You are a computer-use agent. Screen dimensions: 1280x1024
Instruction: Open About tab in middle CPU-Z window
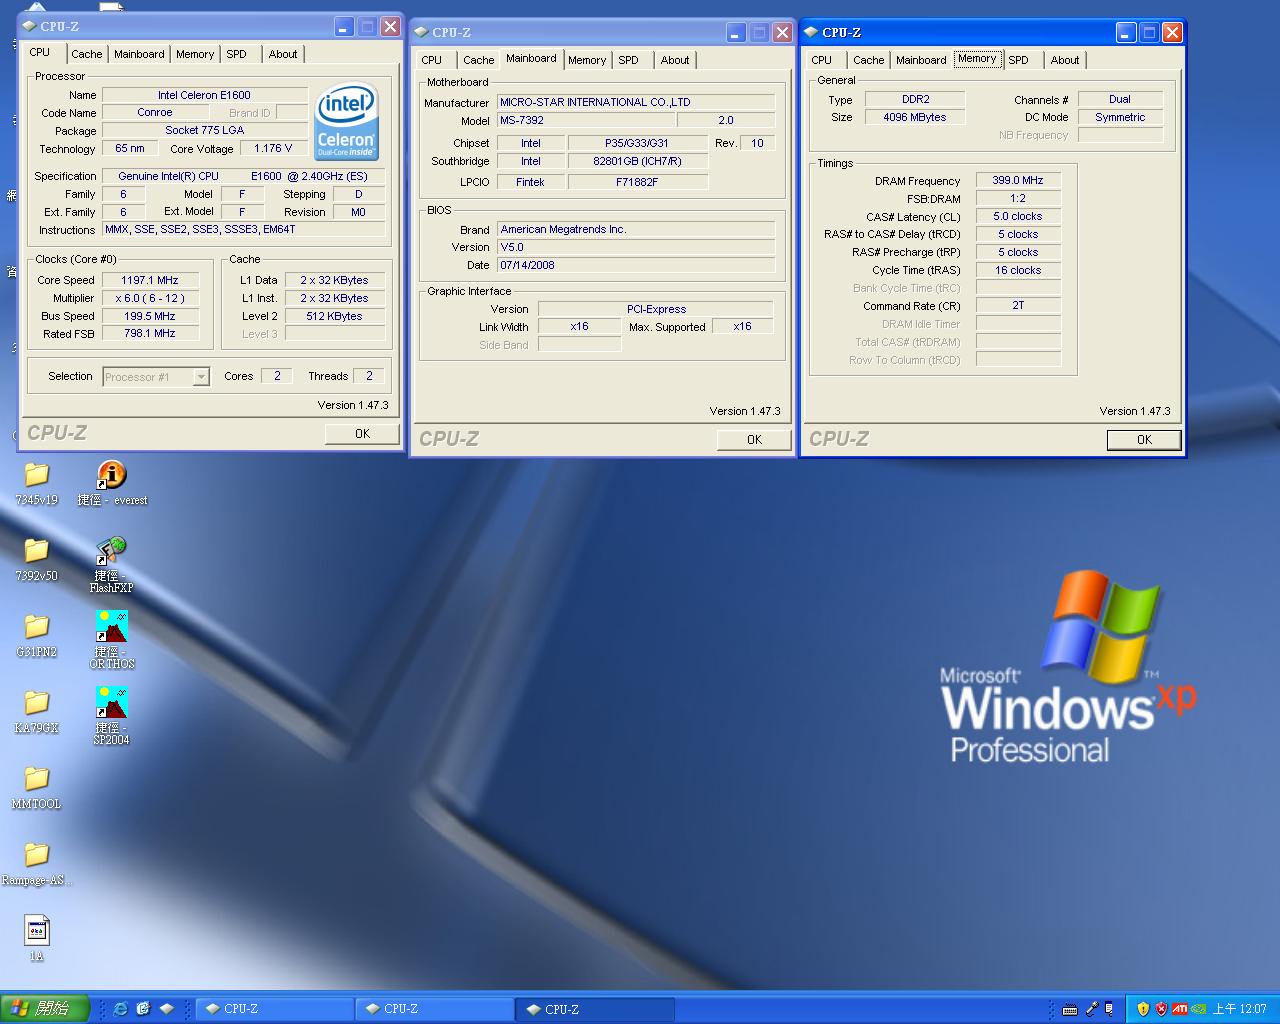tap(674, 60)
